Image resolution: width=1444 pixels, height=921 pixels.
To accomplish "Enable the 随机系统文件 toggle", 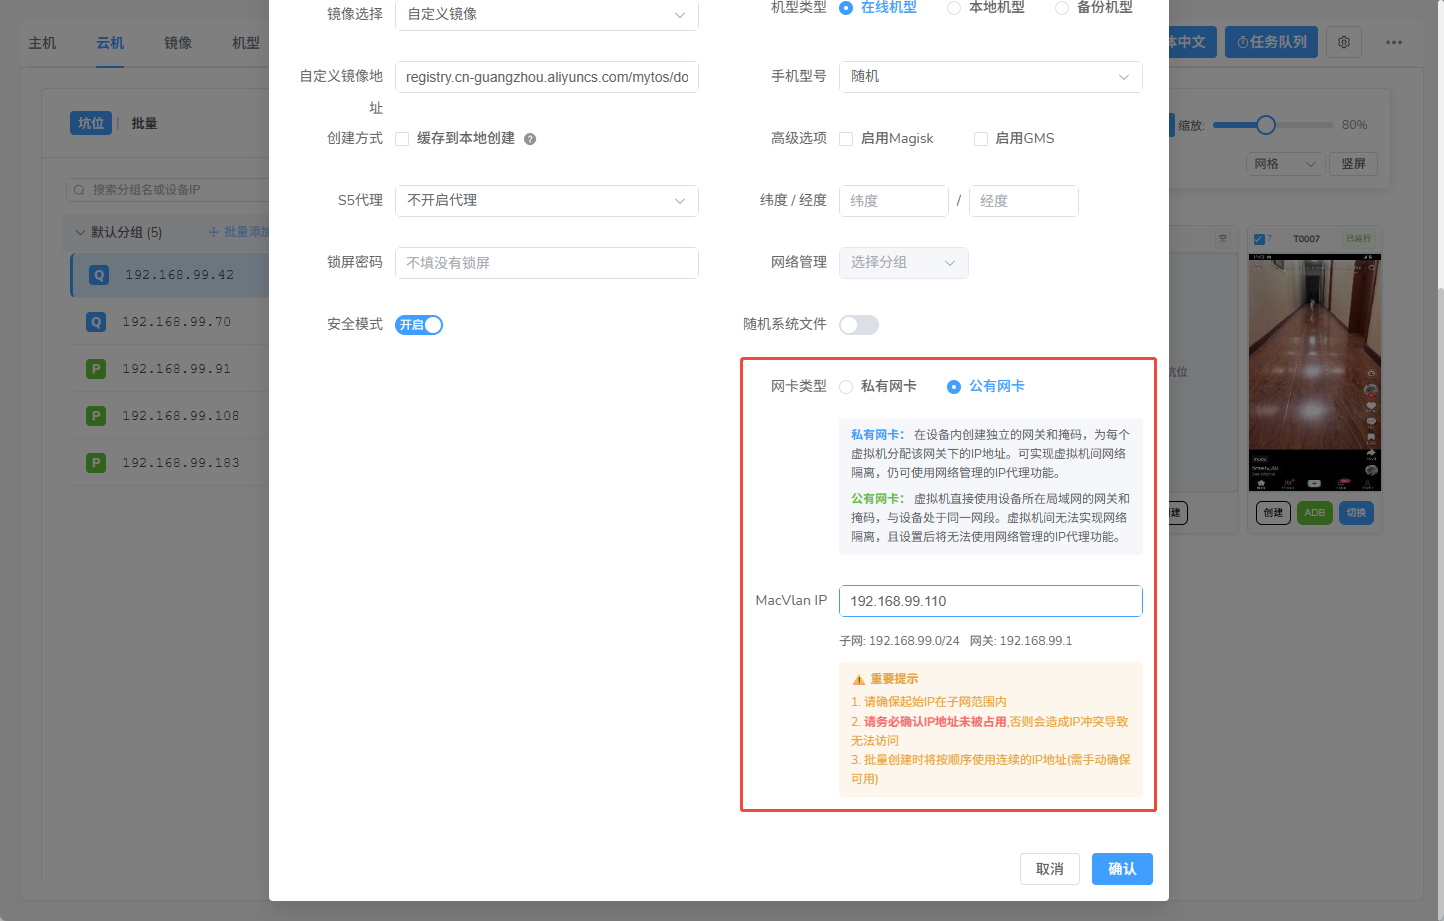I will pos(858,324).
